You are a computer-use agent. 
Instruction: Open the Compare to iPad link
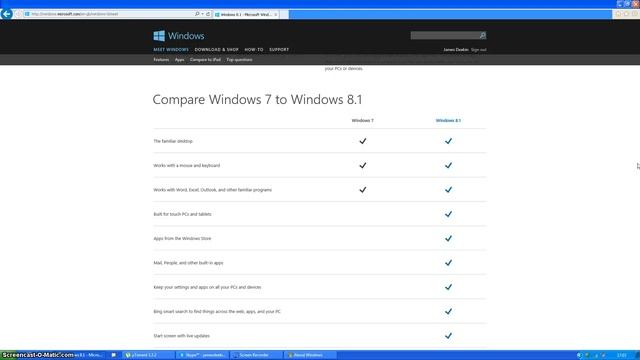(x=205, y=60)
